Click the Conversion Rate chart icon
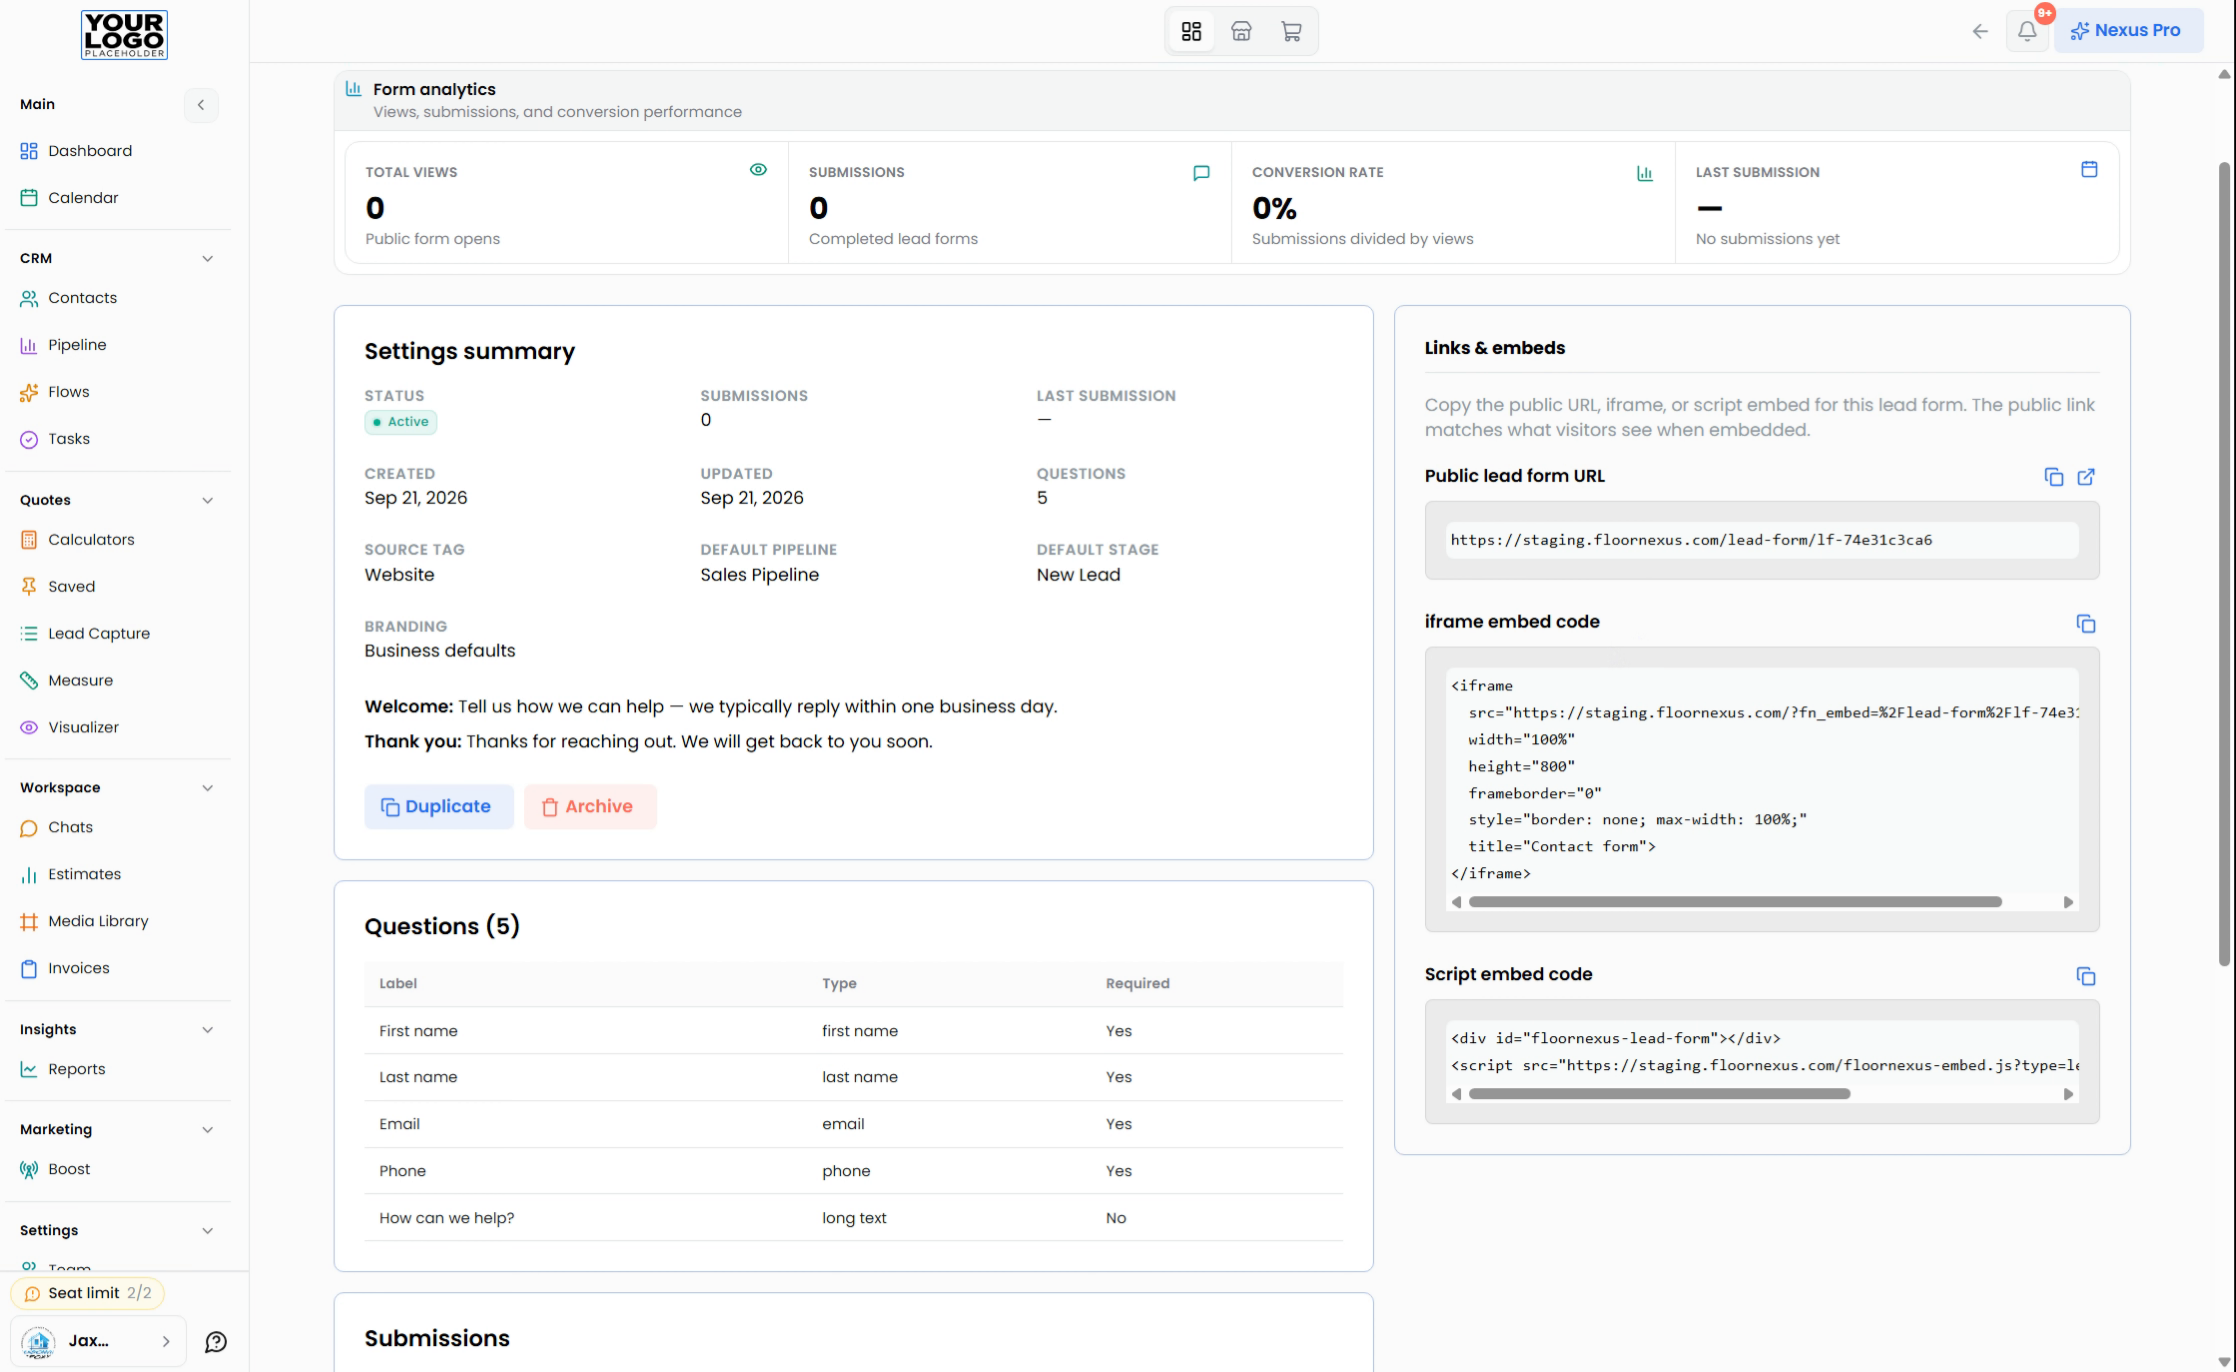Screen dimensions: 2236x1372 [1645, 173]
